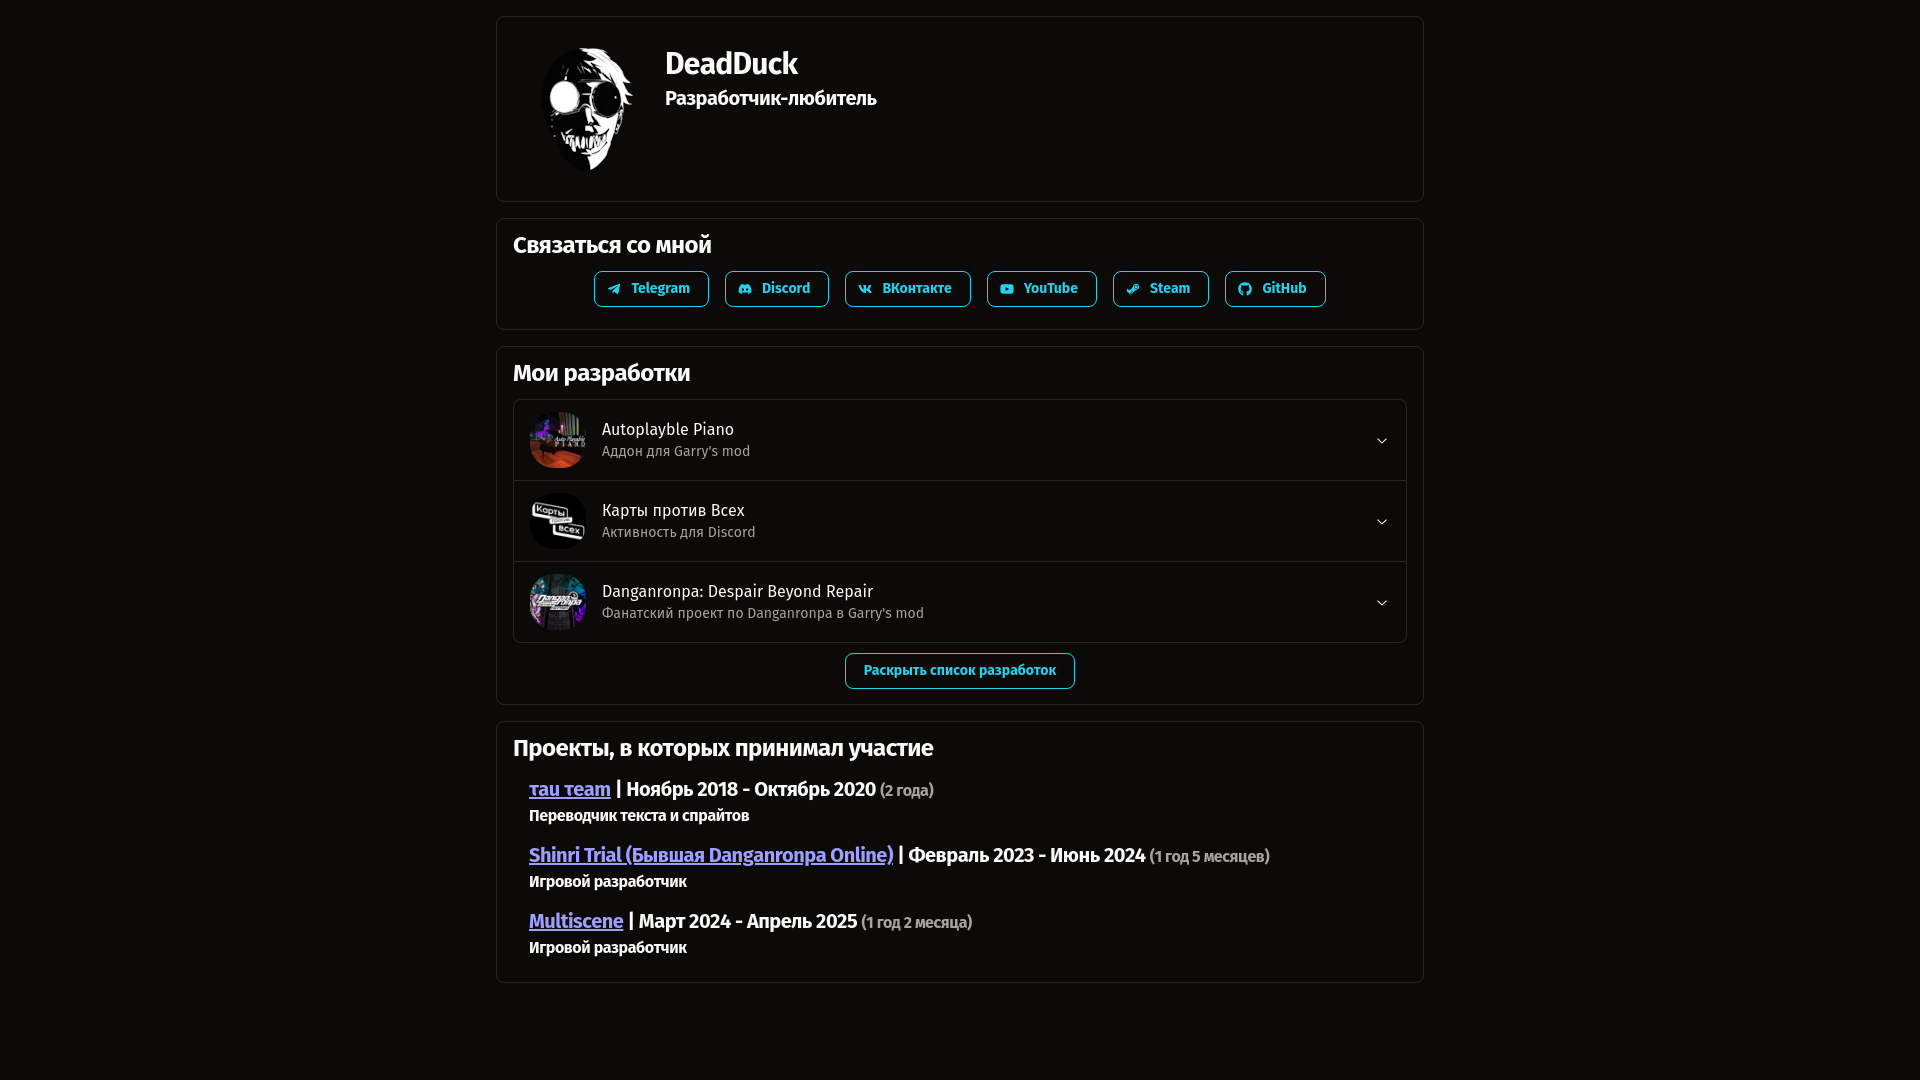Click the Autoplayble Piano title text

tap(668, 429)
